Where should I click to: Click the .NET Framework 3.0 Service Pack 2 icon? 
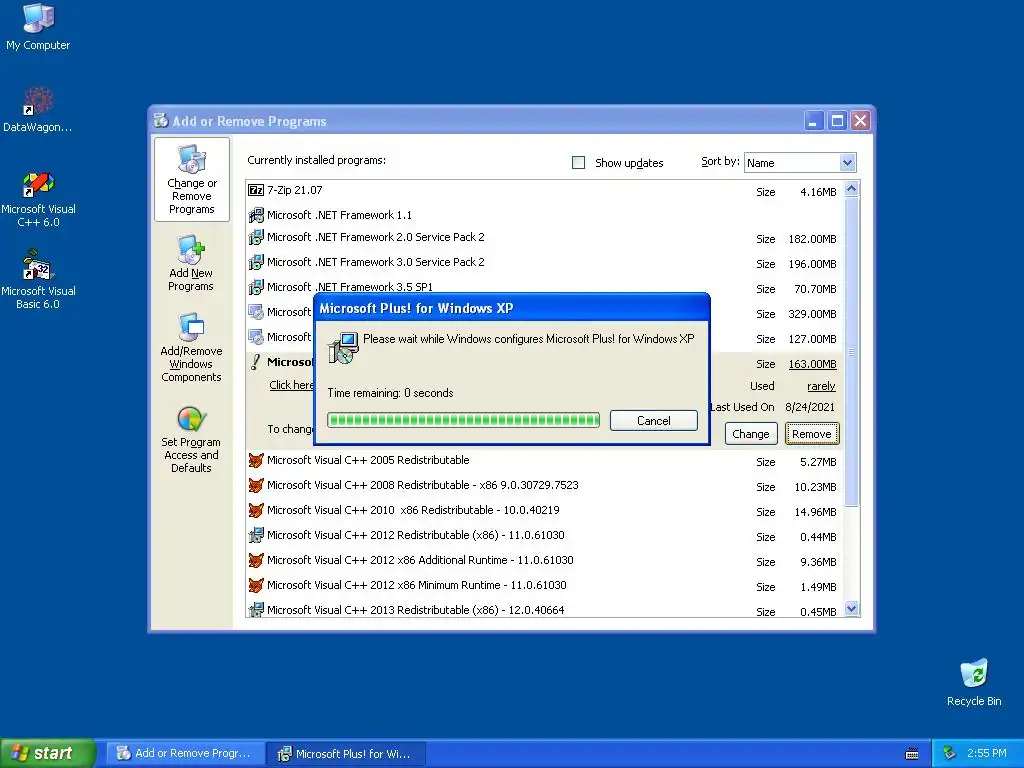click(x=256, y=262)
